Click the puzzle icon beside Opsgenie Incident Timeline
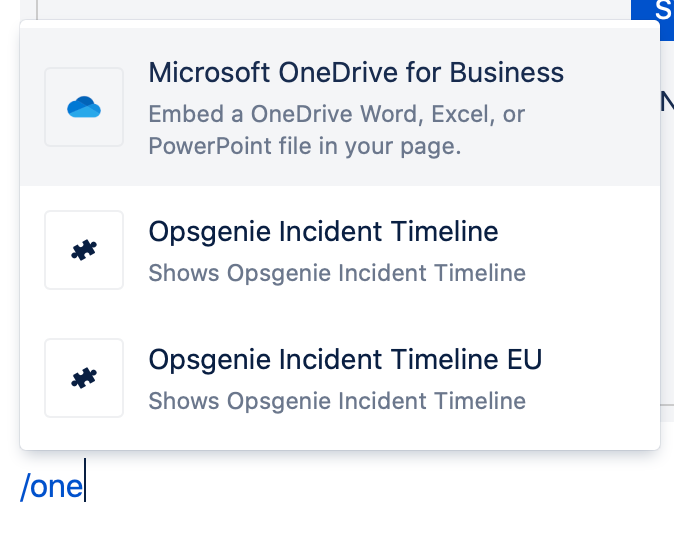The image size is (674, 536). click(x=84, y=250)
